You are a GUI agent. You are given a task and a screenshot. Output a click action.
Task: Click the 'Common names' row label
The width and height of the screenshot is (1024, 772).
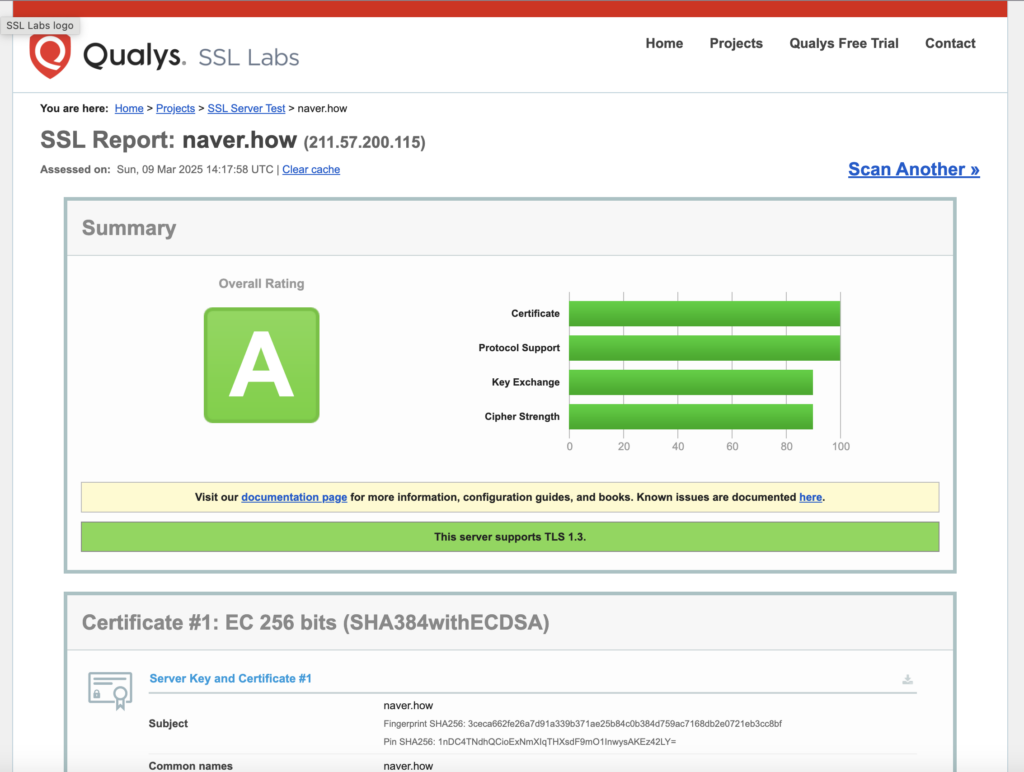click(x=190, y=766)
